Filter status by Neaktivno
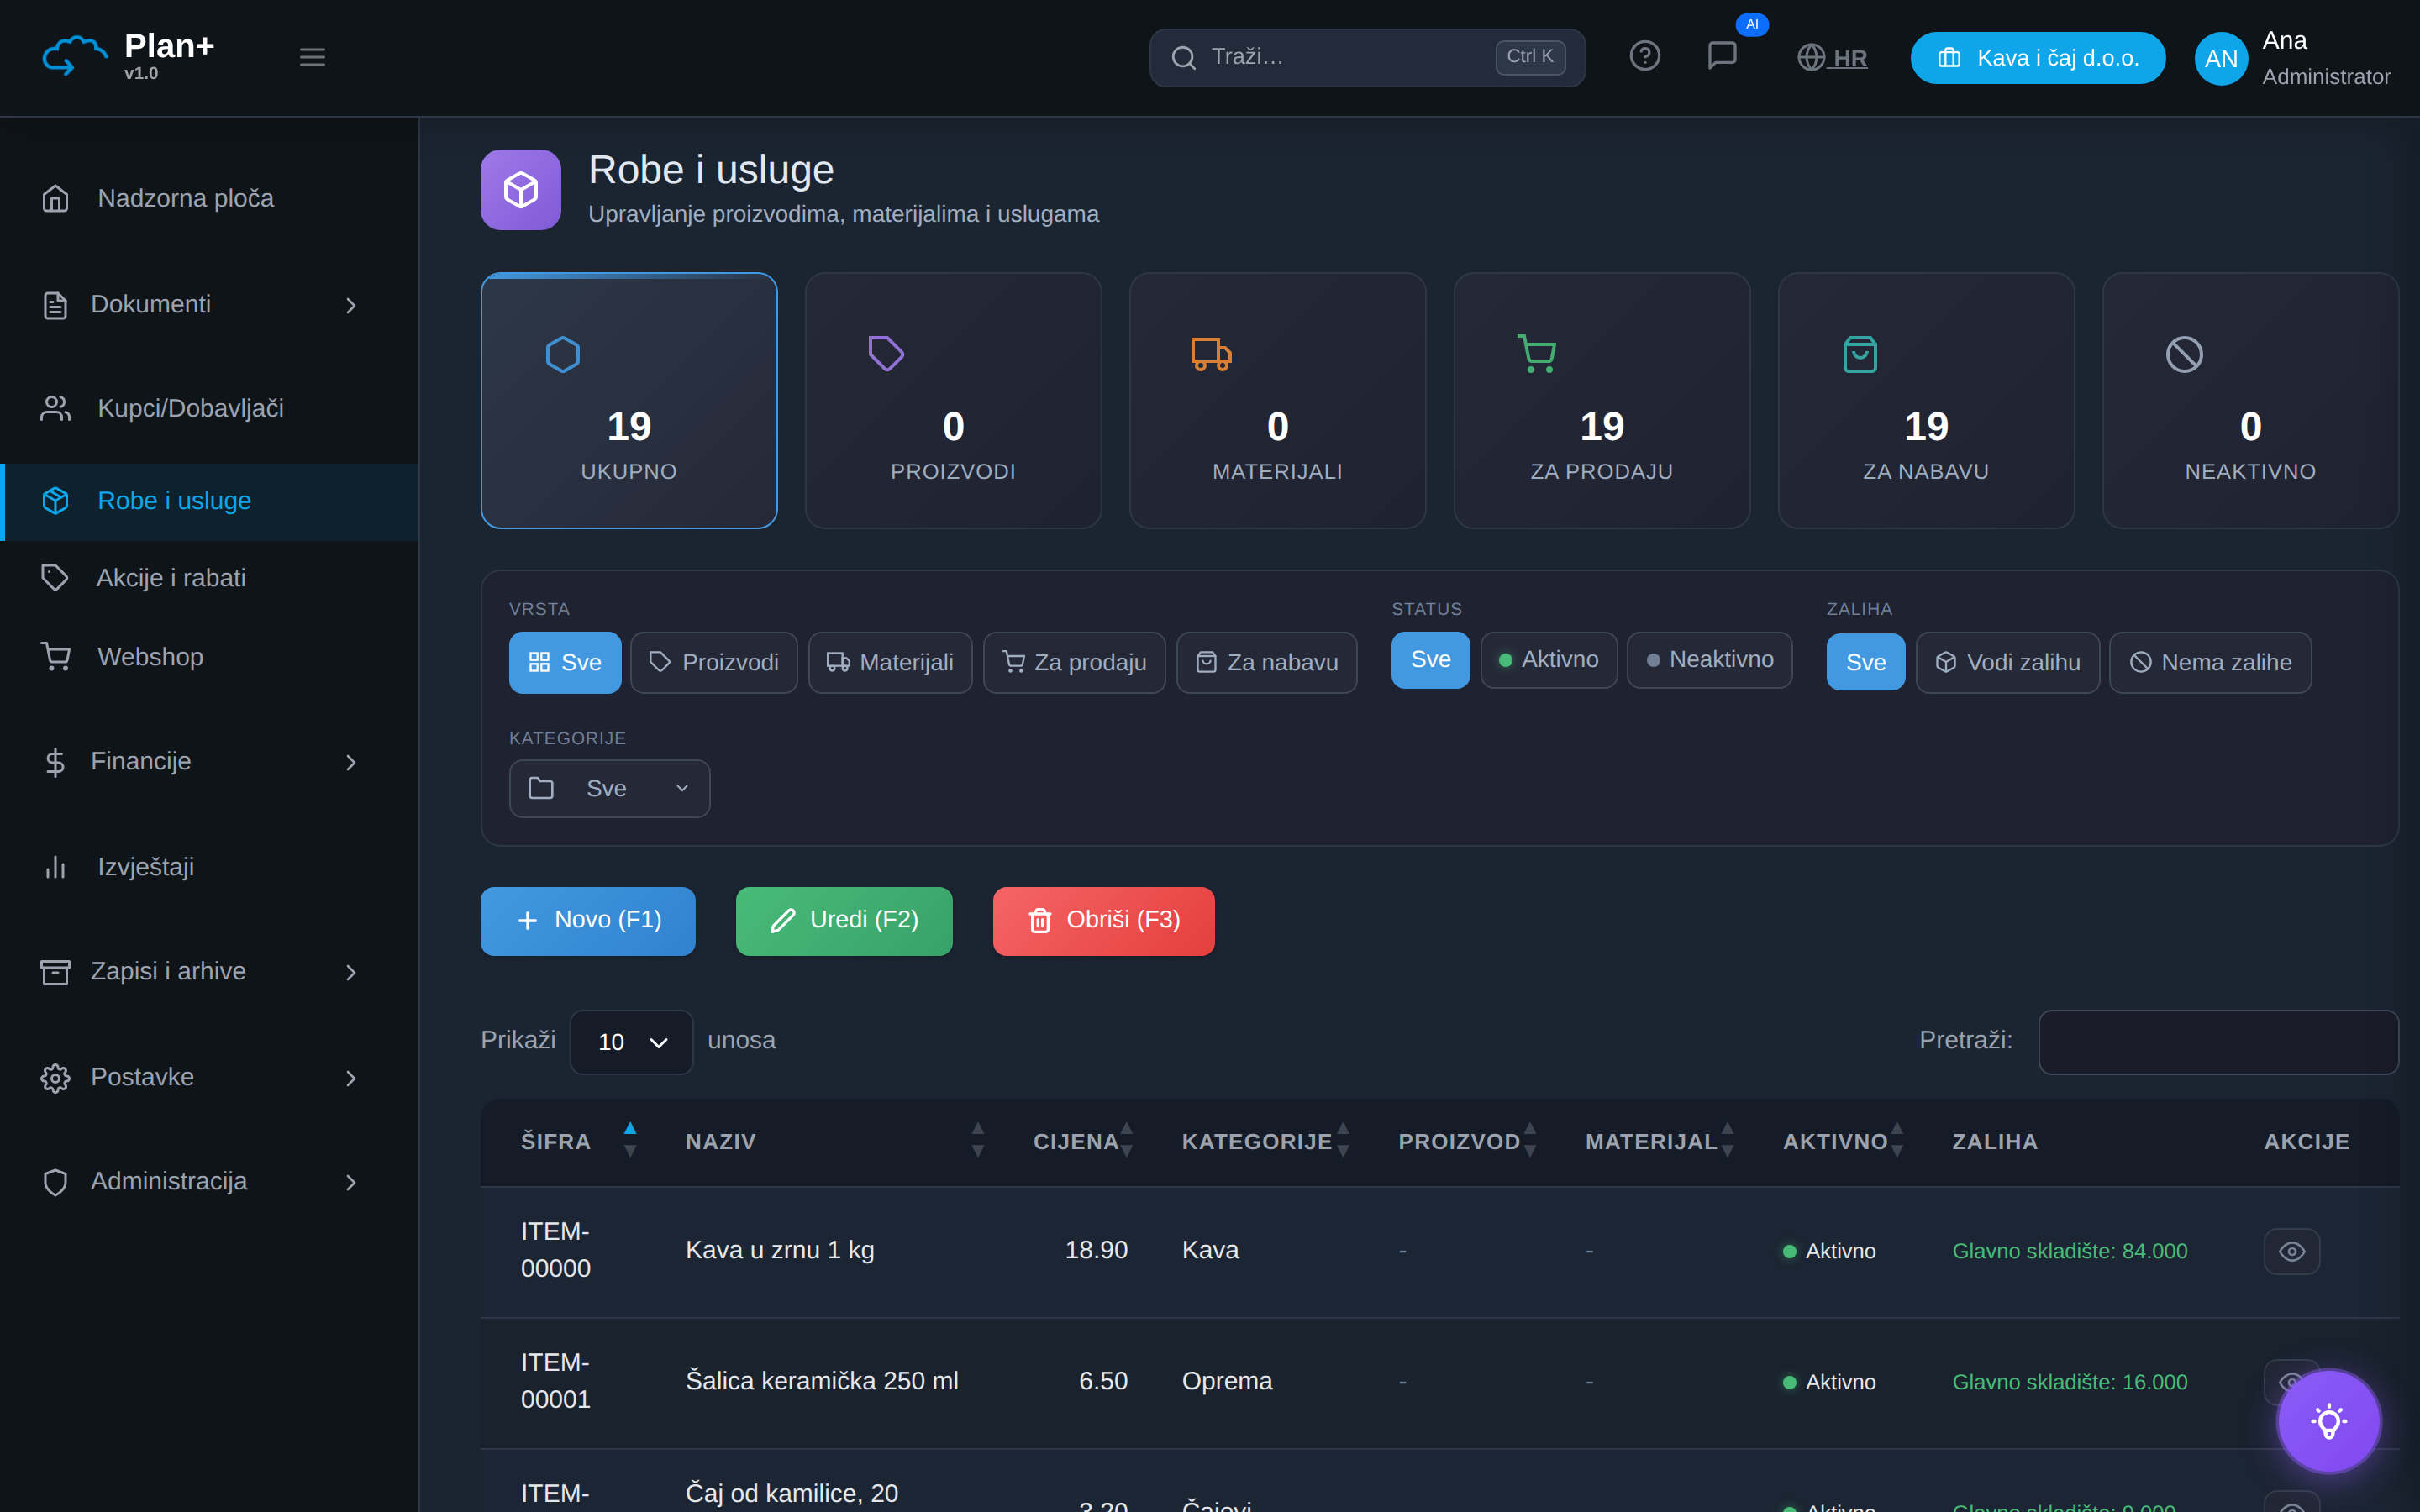Viewport: 2420px width, 1512px height. click(x=1710, y=660)
